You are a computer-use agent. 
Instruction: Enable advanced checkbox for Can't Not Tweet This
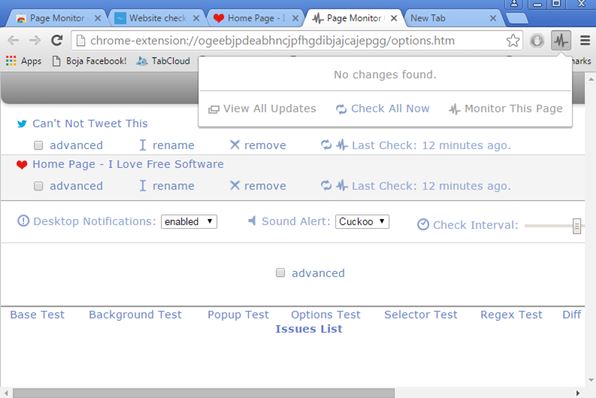[38, 145]
